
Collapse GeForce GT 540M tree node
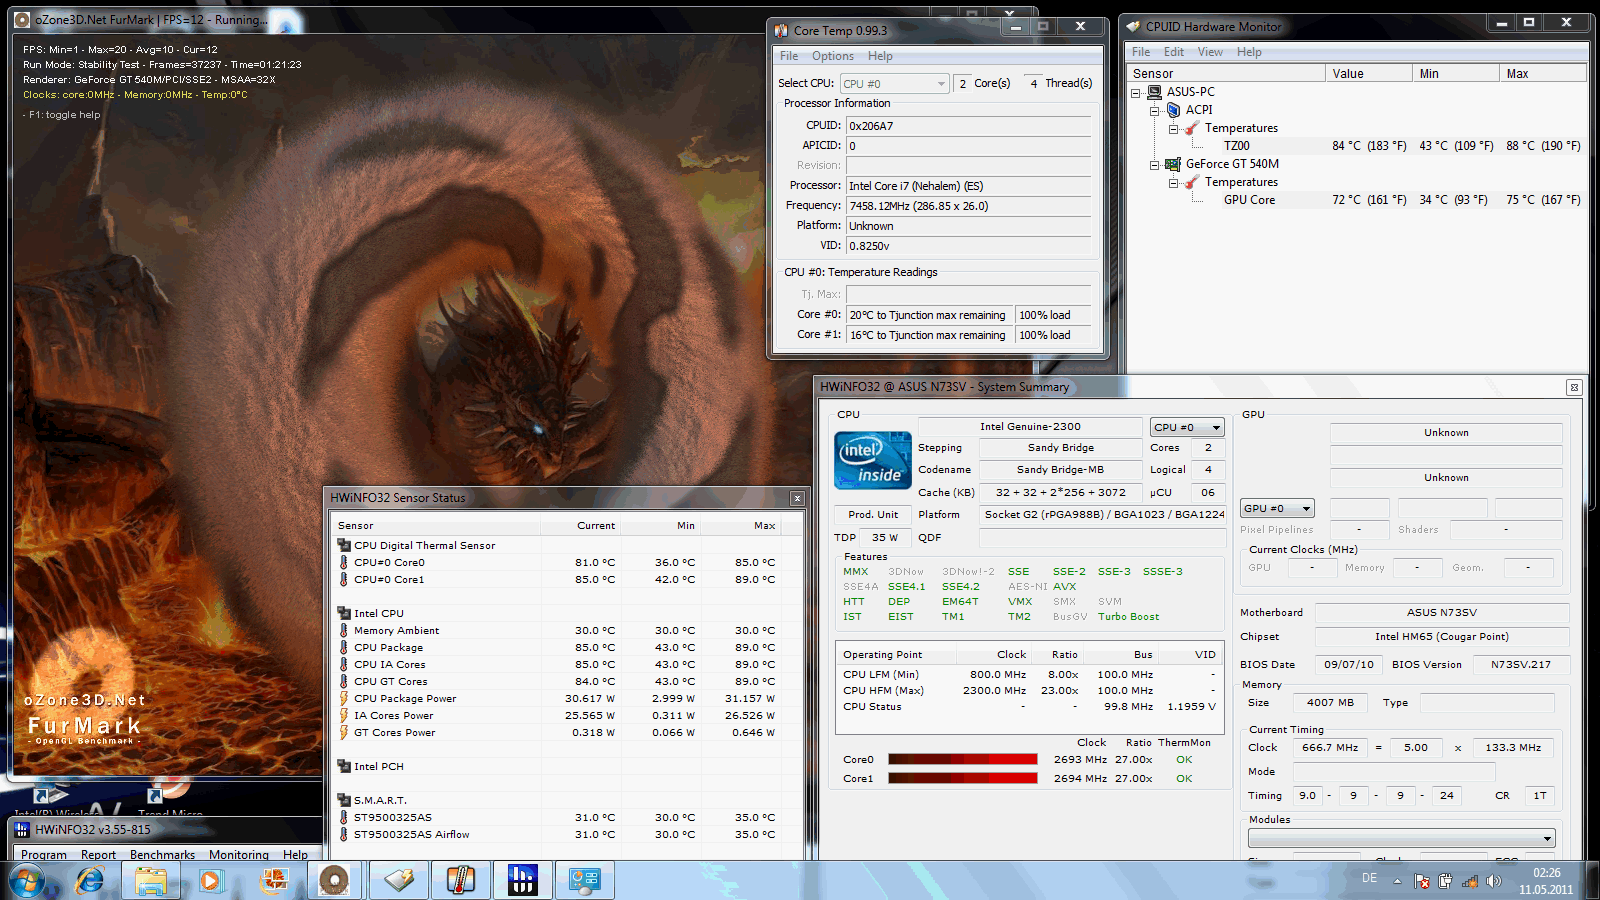point(1154,165)
